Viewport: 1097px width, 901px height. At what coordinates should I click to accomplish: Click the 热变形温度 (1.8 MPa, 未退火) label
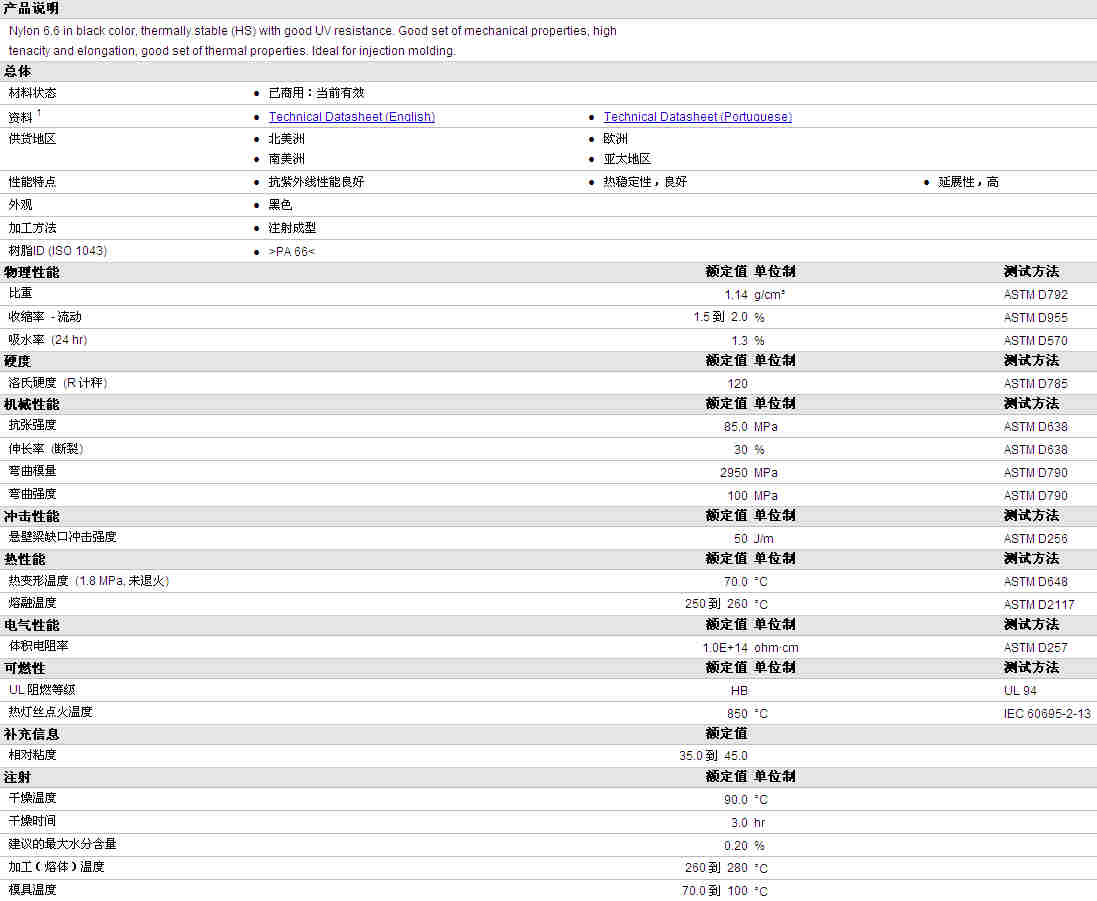(89, 581)
